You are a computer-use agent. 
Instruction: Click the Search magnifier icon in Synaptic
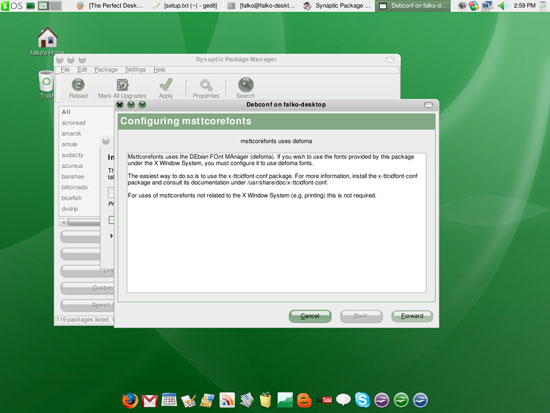(246, 85)
